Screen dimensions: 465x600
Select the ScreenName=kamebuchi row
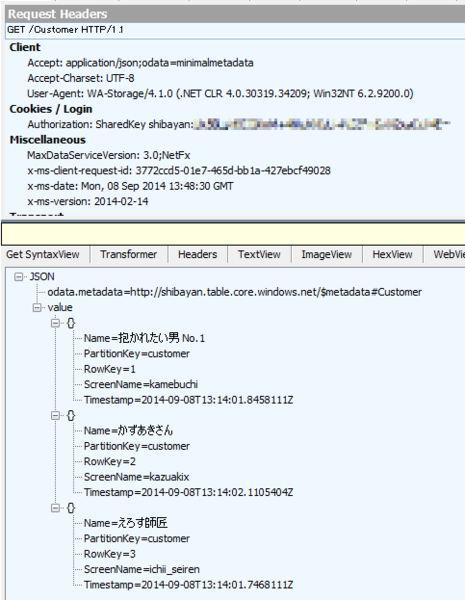141,385
